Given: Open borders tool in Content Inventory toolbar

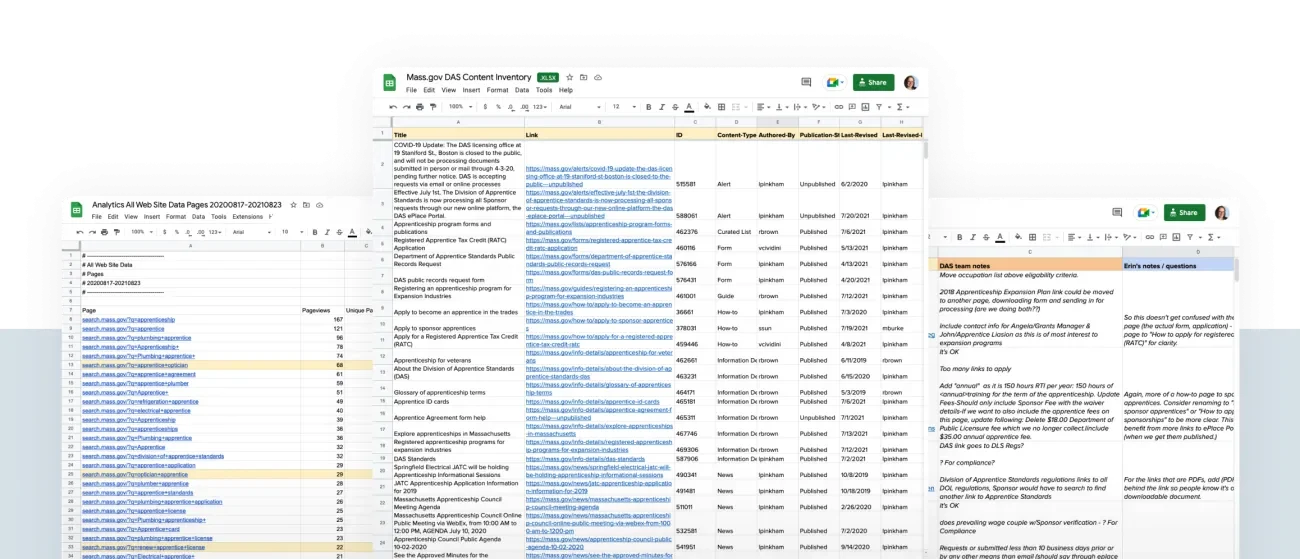Looking at the screenshot, I should 721,107.
